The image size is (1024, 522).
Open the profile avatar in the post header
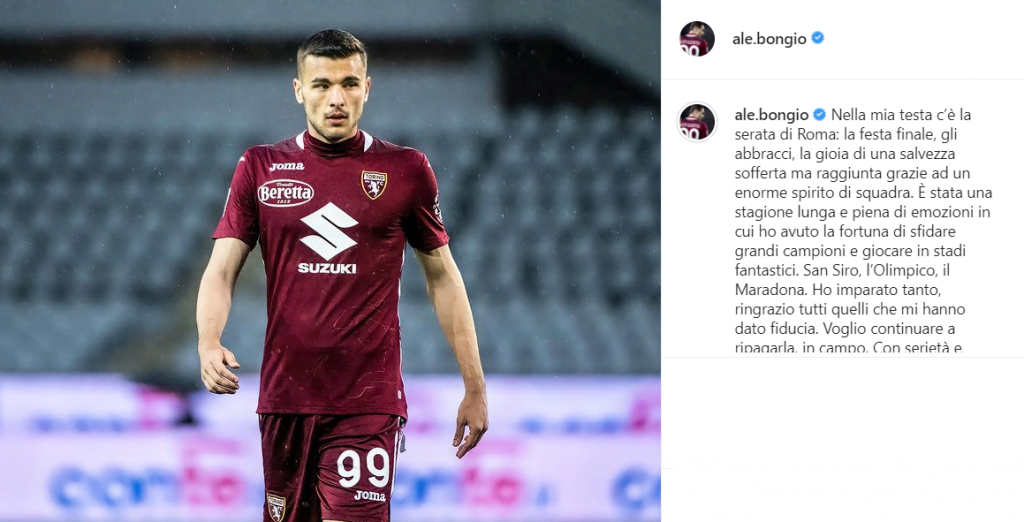tap(697, 39)
